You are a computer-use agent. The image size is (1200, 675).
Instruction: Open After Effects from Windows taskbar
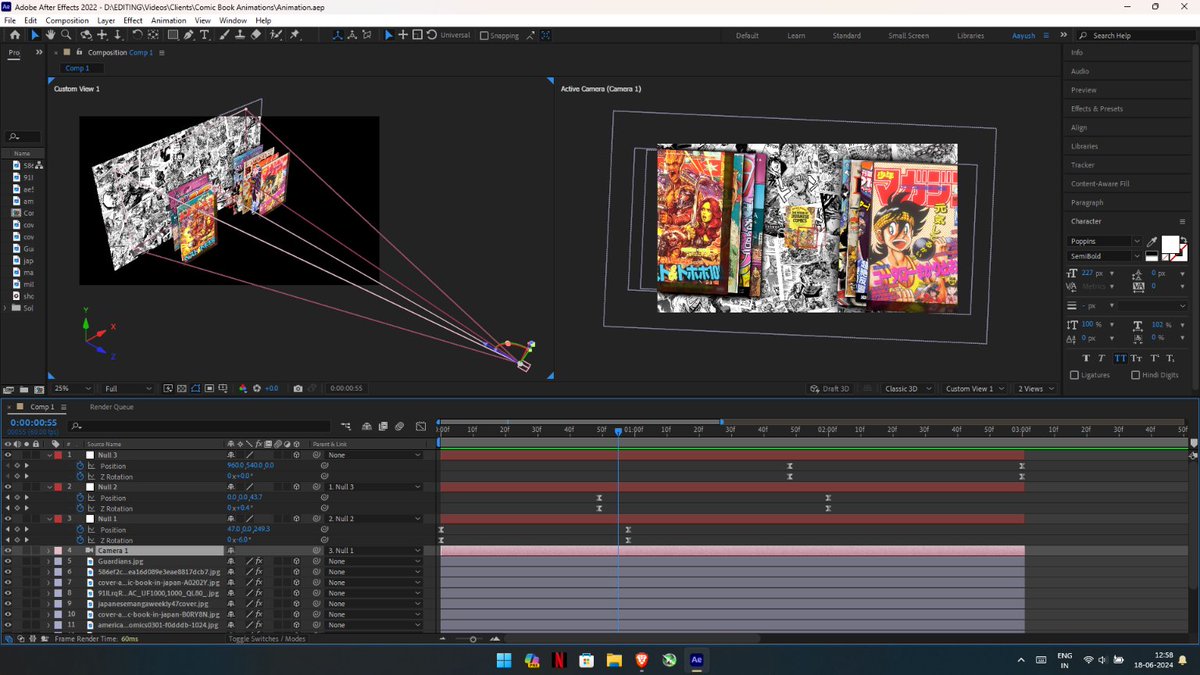(697, 659)
